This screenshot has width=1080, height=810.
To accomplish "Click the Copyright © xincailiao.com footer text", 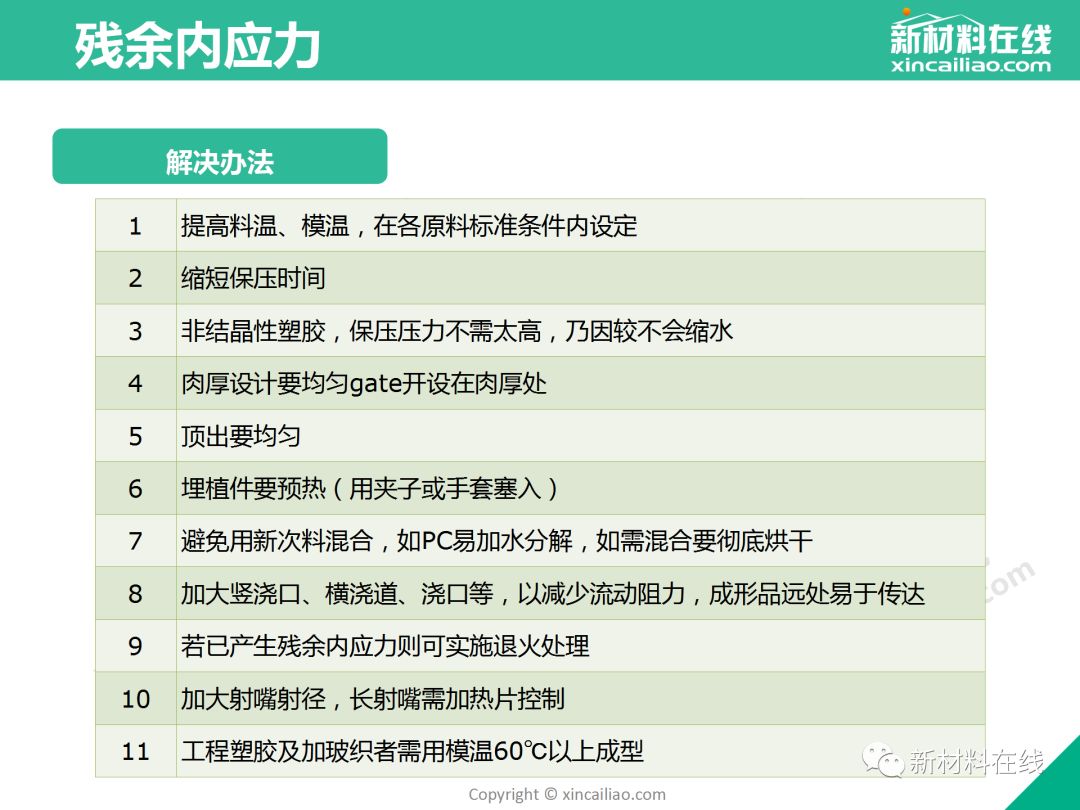I will point(567,794).
